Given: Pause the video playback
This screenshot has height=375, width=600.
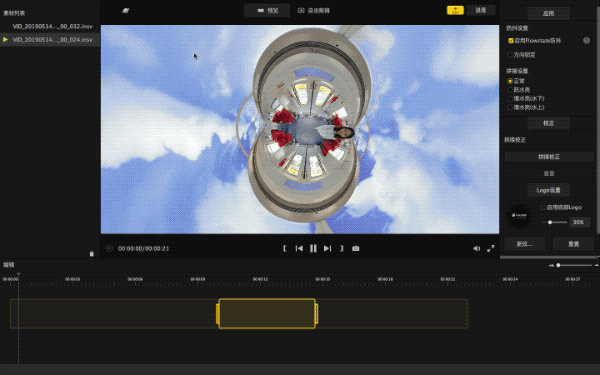Looking at the screenshot, I should point(313,248).
